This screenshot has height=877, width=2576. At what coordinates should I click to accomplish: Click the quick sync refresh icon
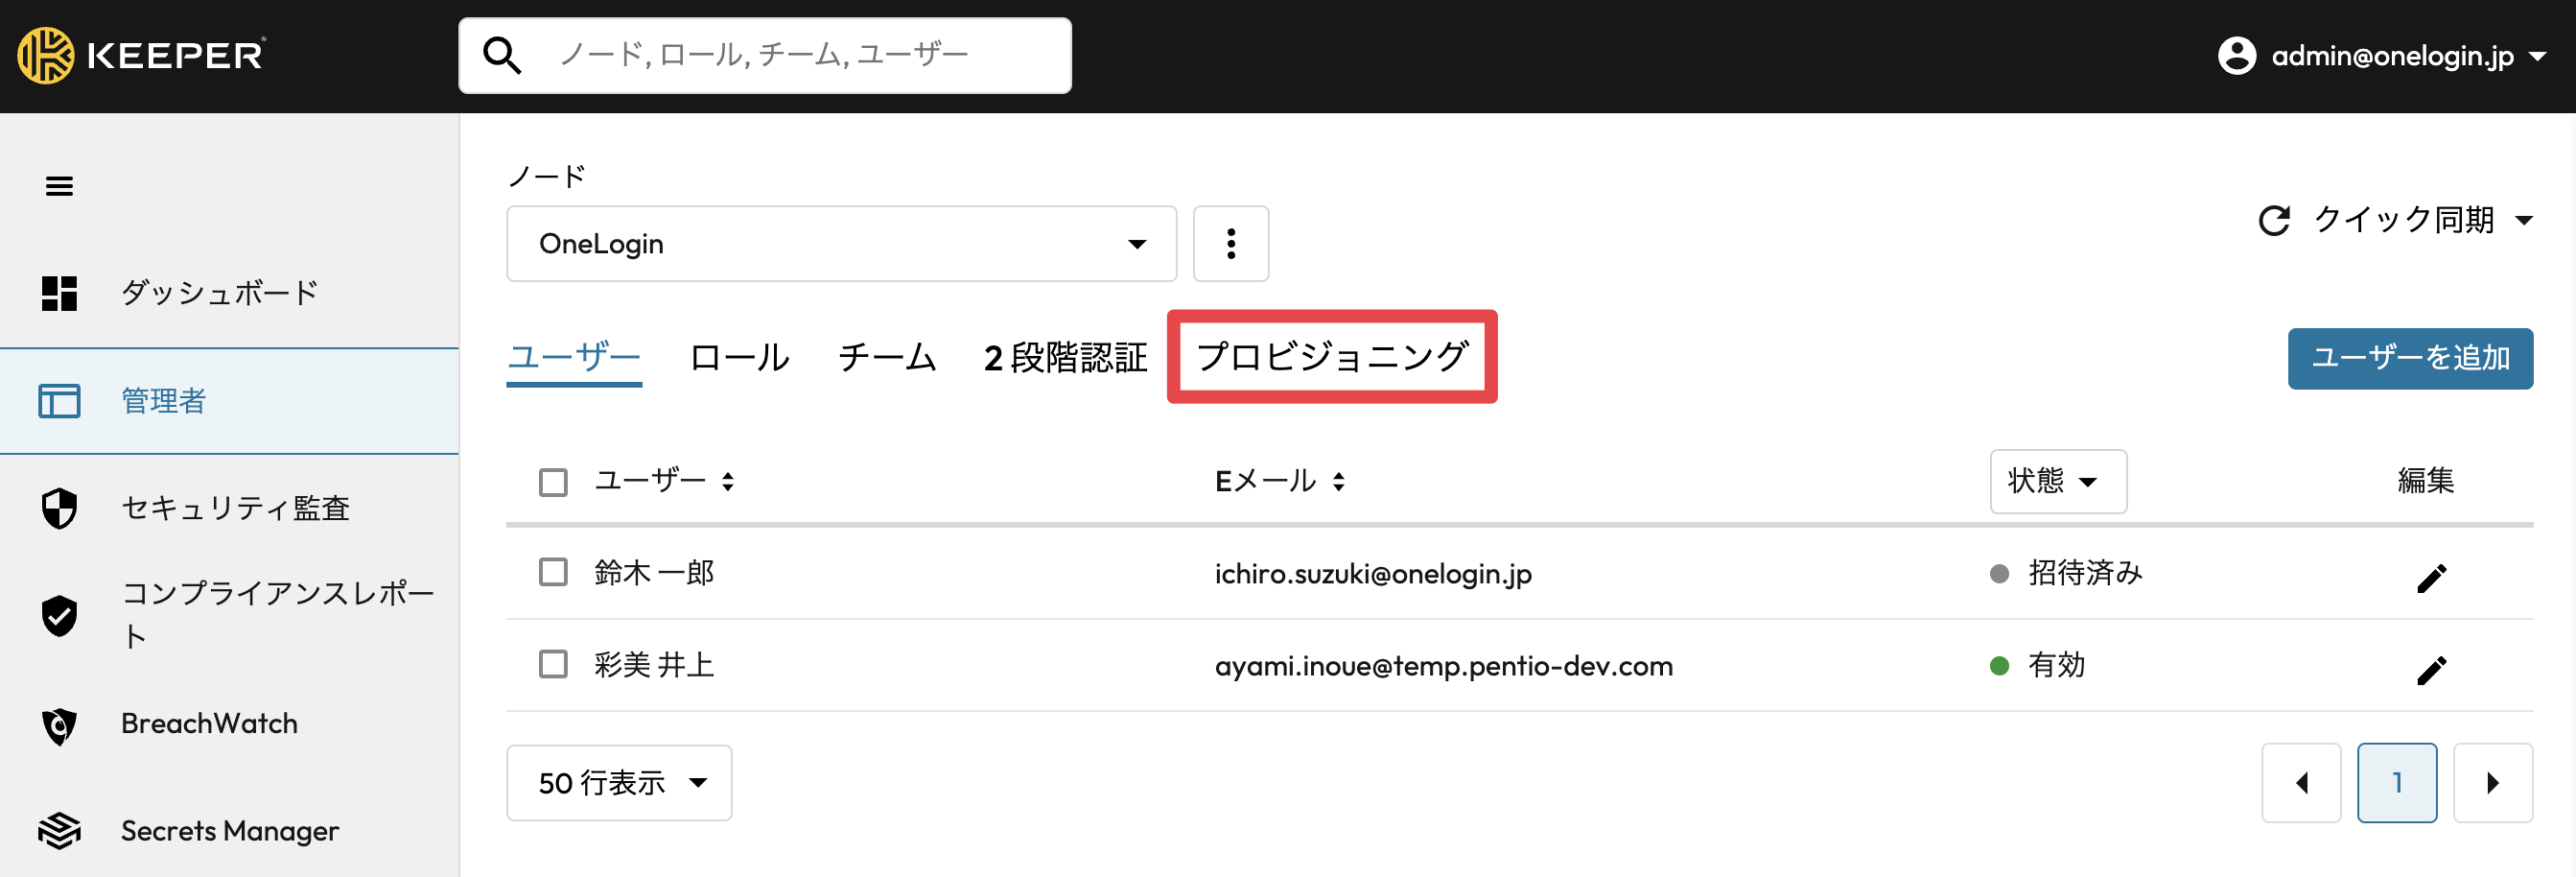click(x=2274, y=220)
